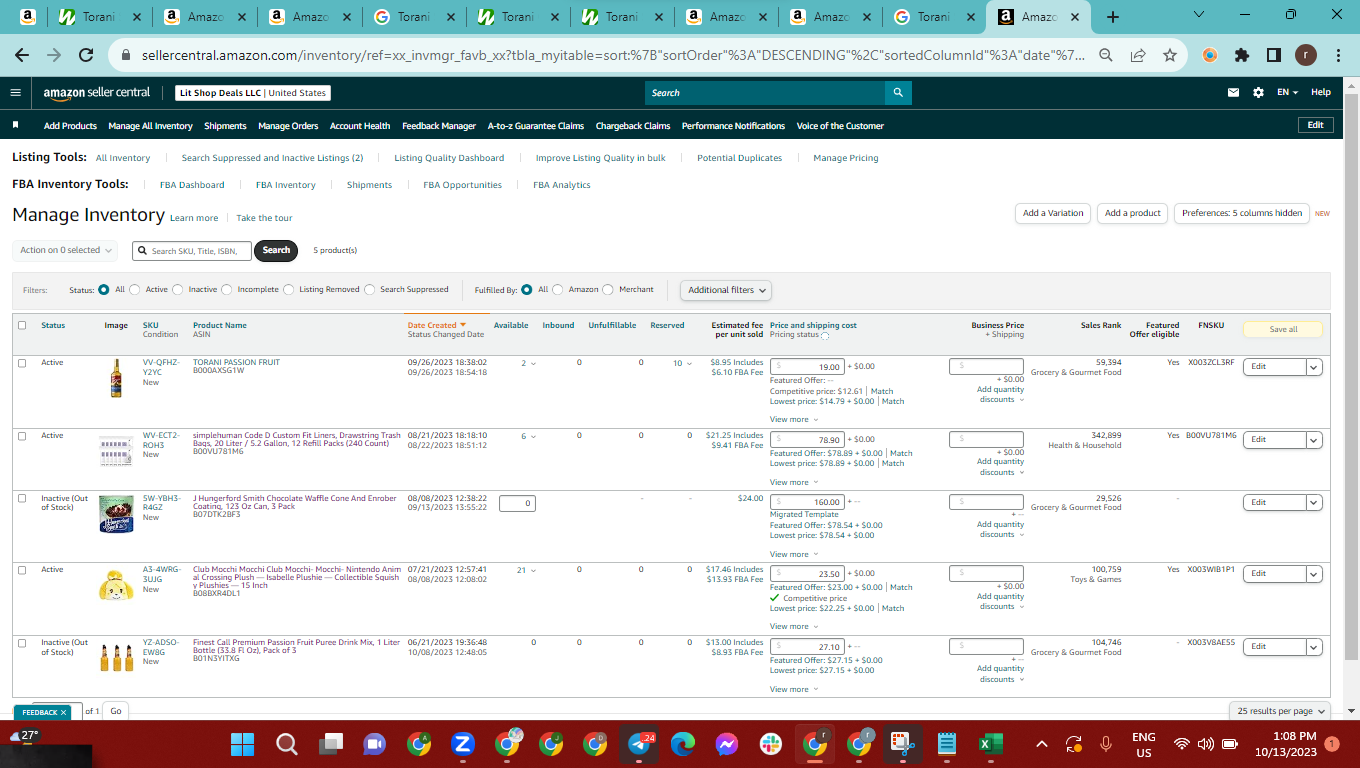
Task: Click the search magnifier button in header
Action: (898, 93)
